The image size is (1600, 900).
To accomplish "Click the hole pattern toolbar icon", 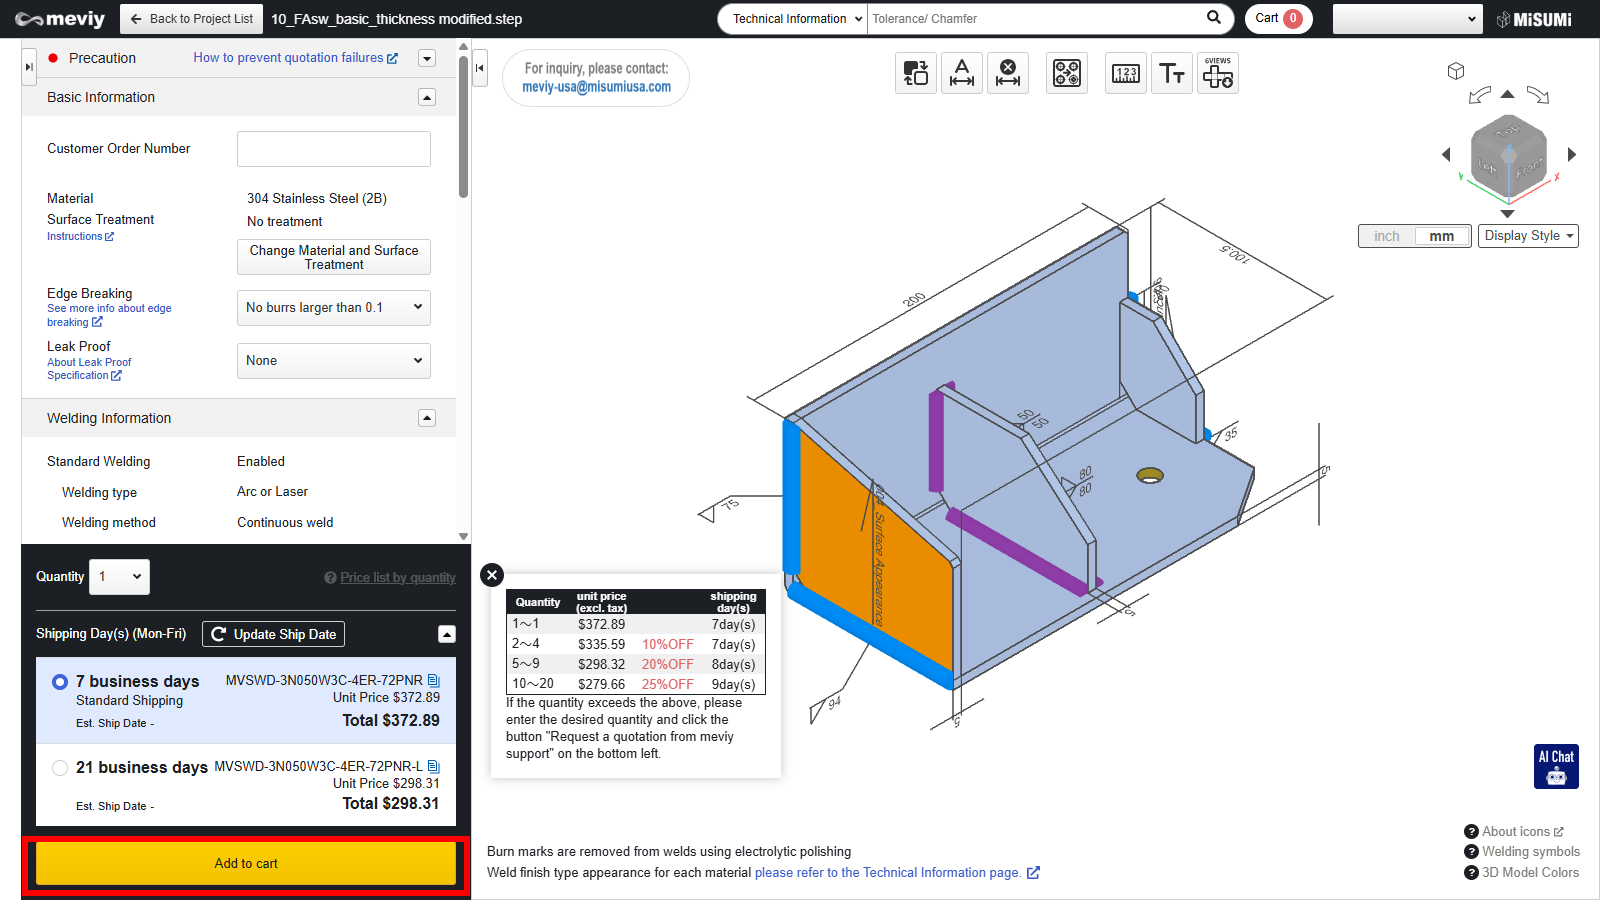I will [x=1066, y=73].
